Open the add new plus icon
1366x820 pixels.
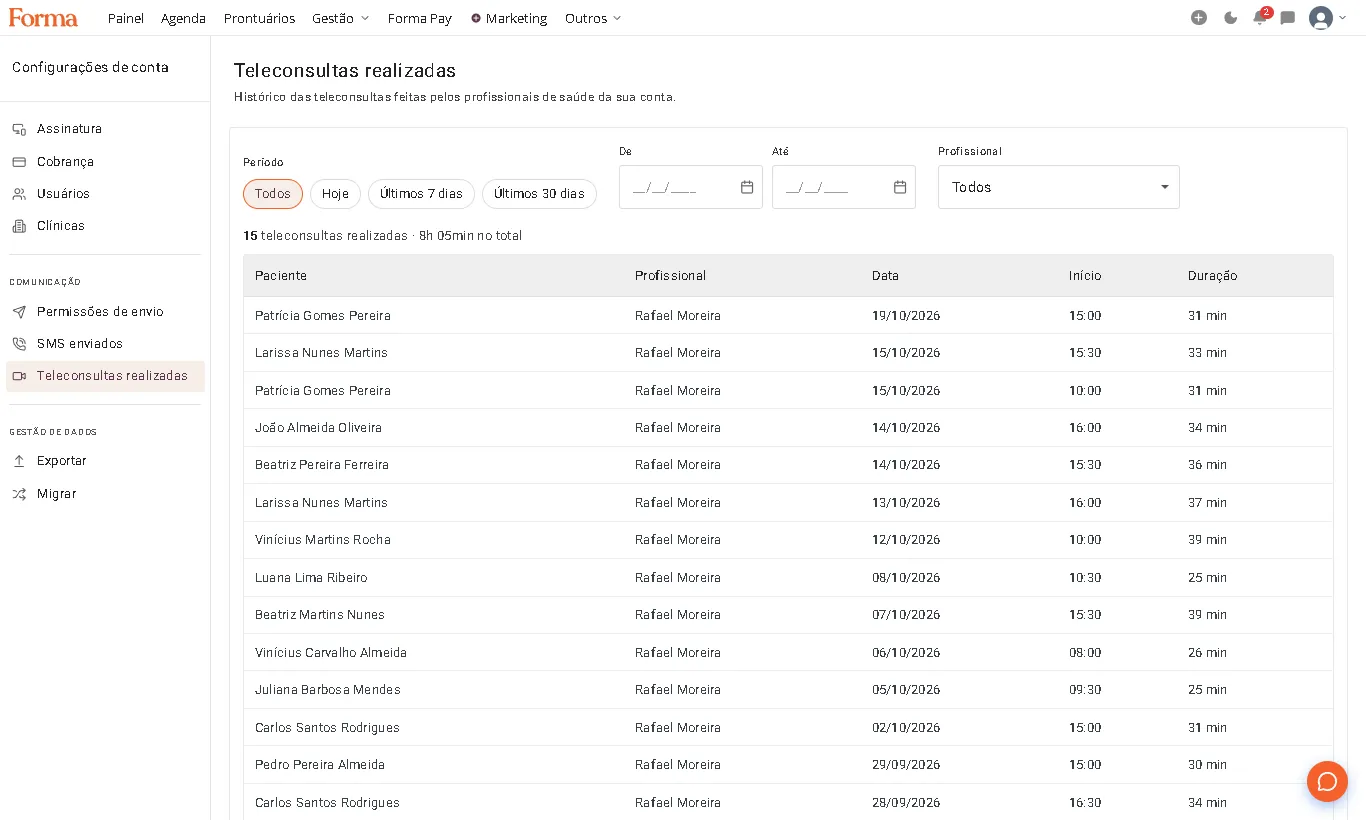point(1199,18)
